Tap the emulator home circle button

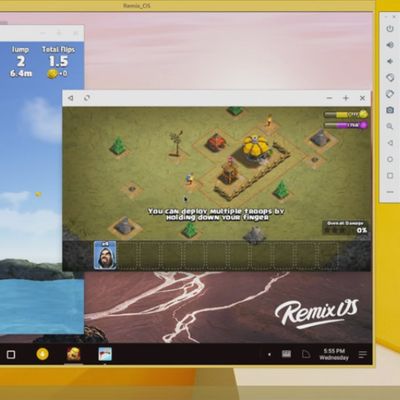click(x=390, y=159)
